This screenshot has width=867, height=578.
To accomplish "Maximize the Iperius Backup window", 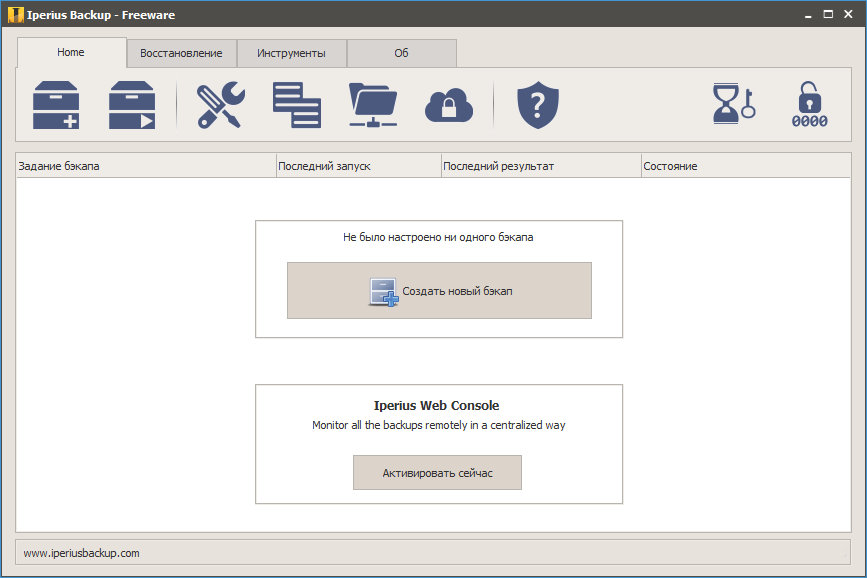I will point(828,15).
